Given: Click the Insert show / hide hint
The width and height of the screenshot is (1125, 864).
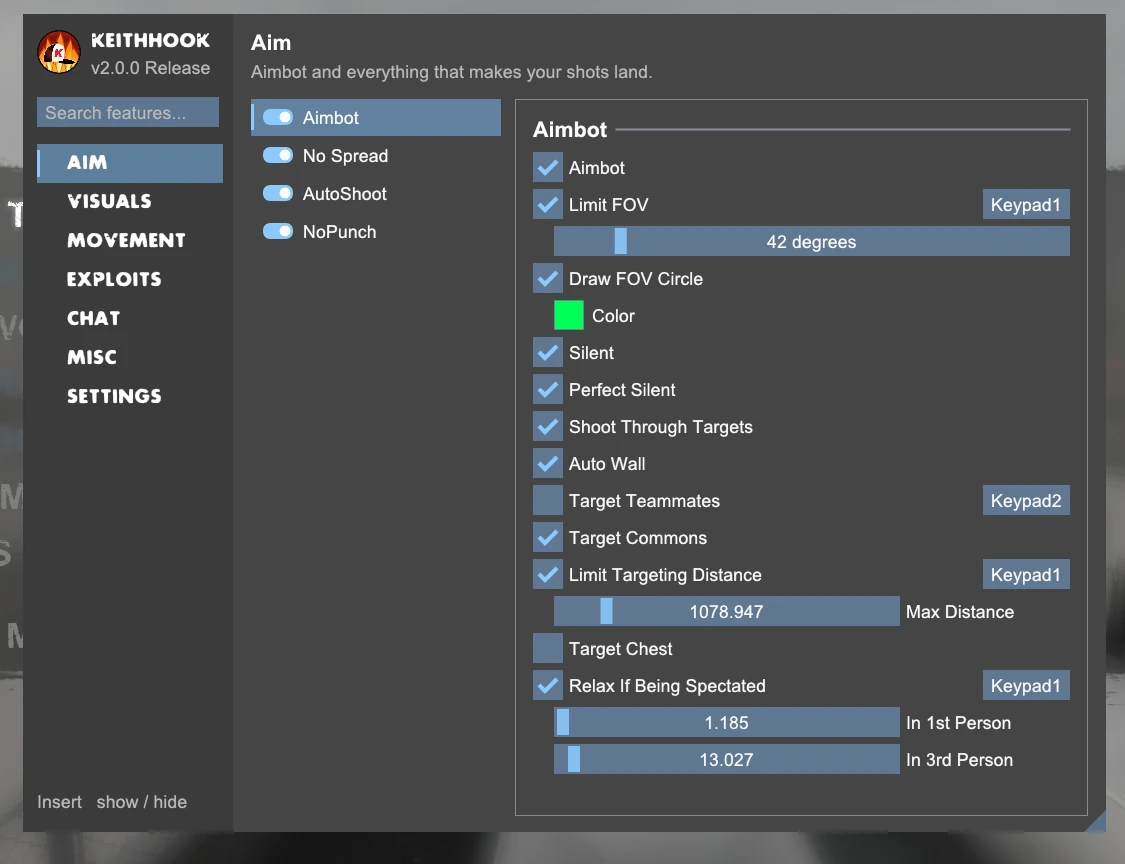Looking at the screenshot, I should (112, 802).
